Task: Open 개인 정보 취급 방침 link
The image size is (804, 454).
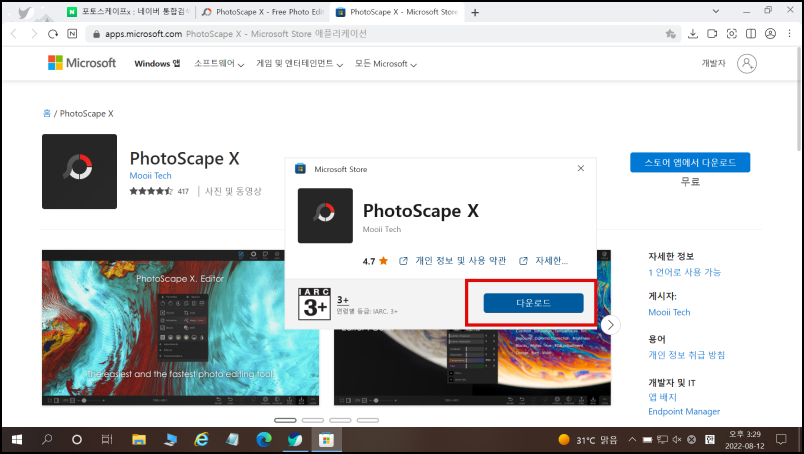Action: pyautogui.click(x=687, y=355)
